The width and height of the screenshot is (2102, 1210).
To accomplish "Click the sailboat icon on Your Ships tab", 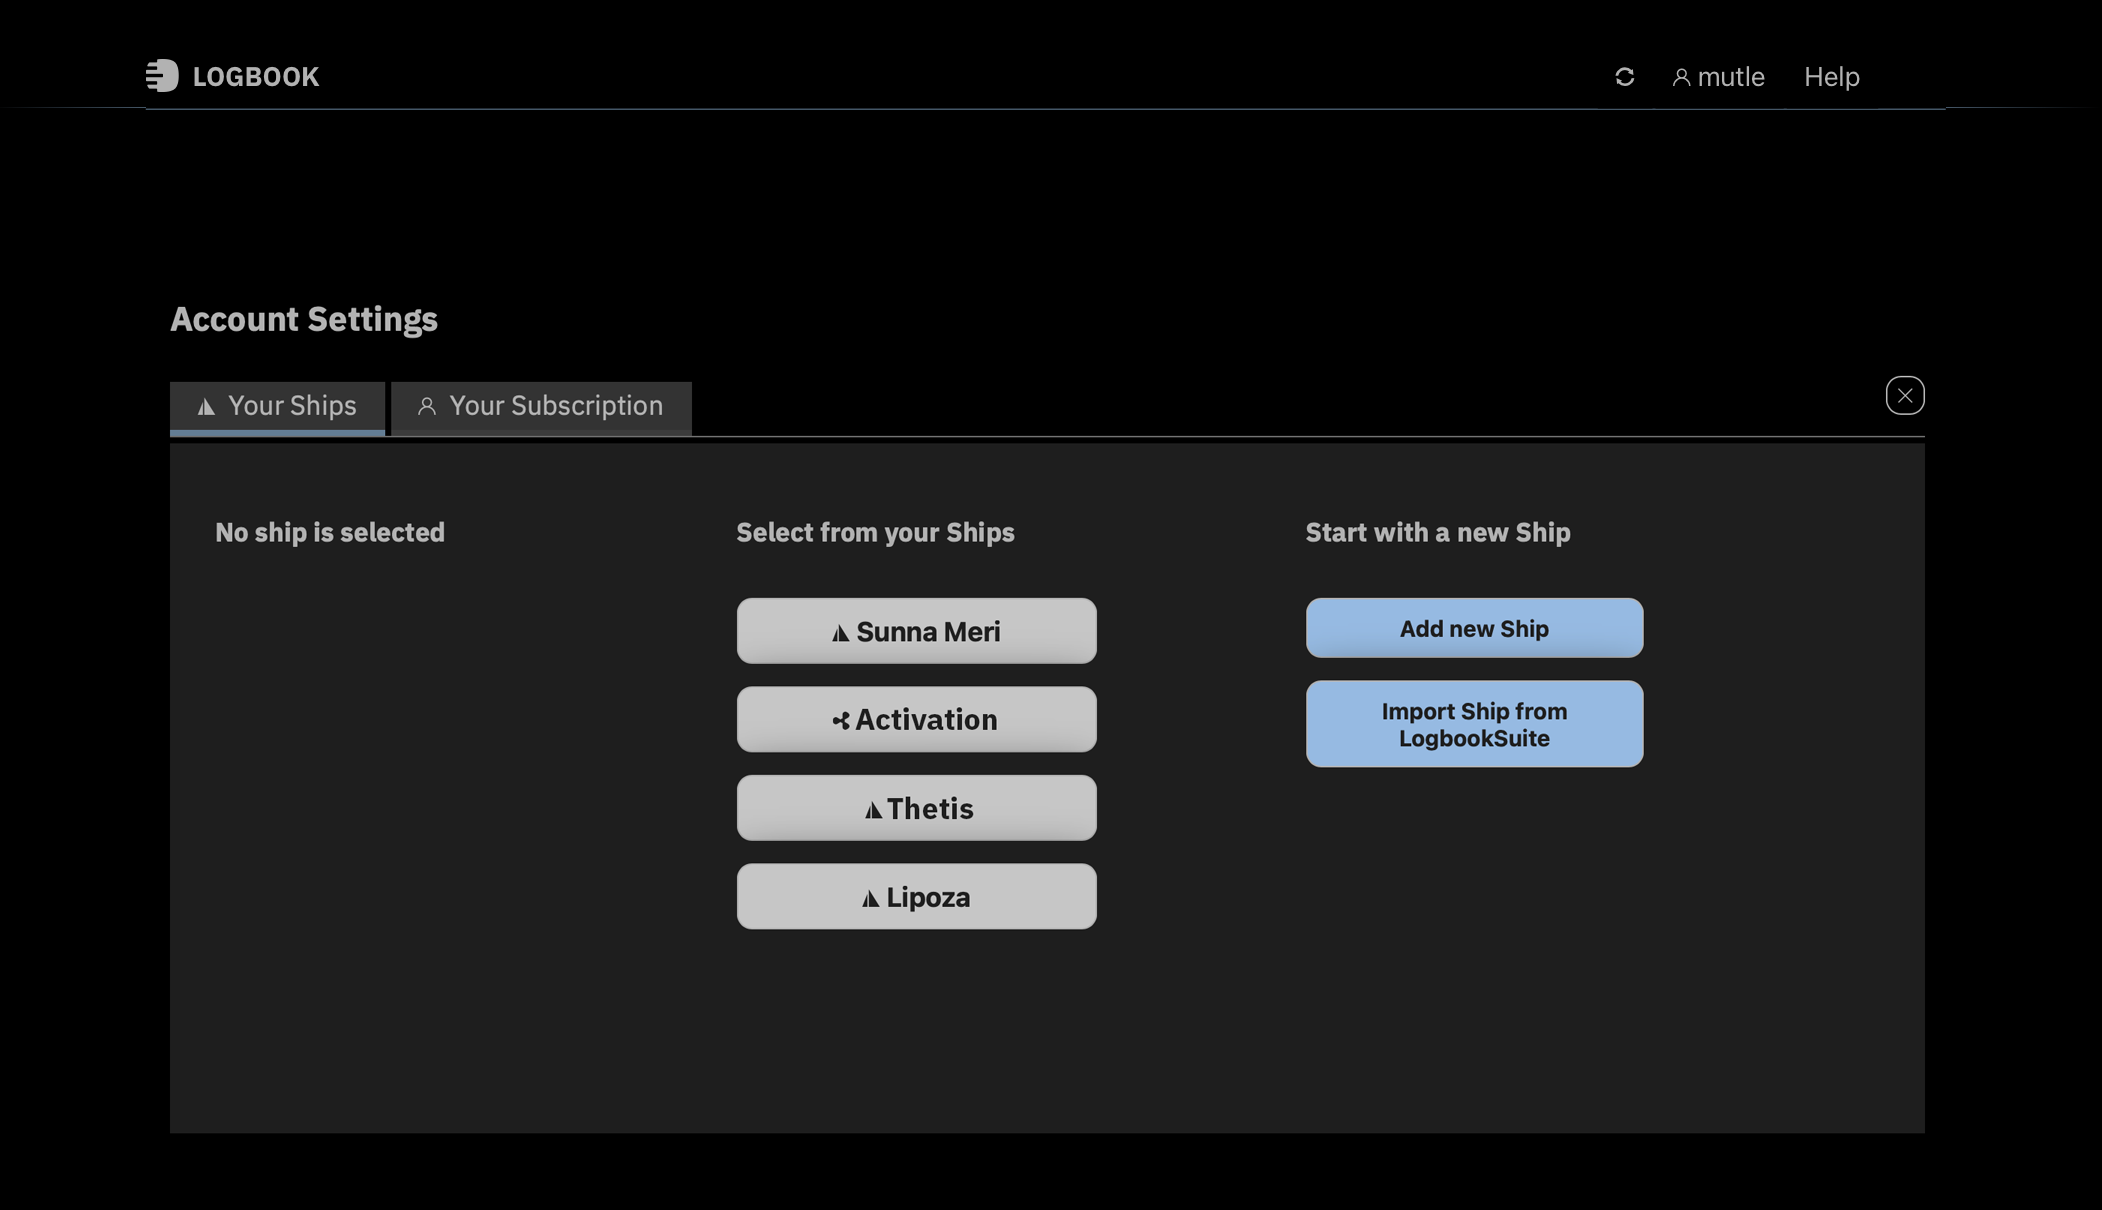I will click(206, 407).
